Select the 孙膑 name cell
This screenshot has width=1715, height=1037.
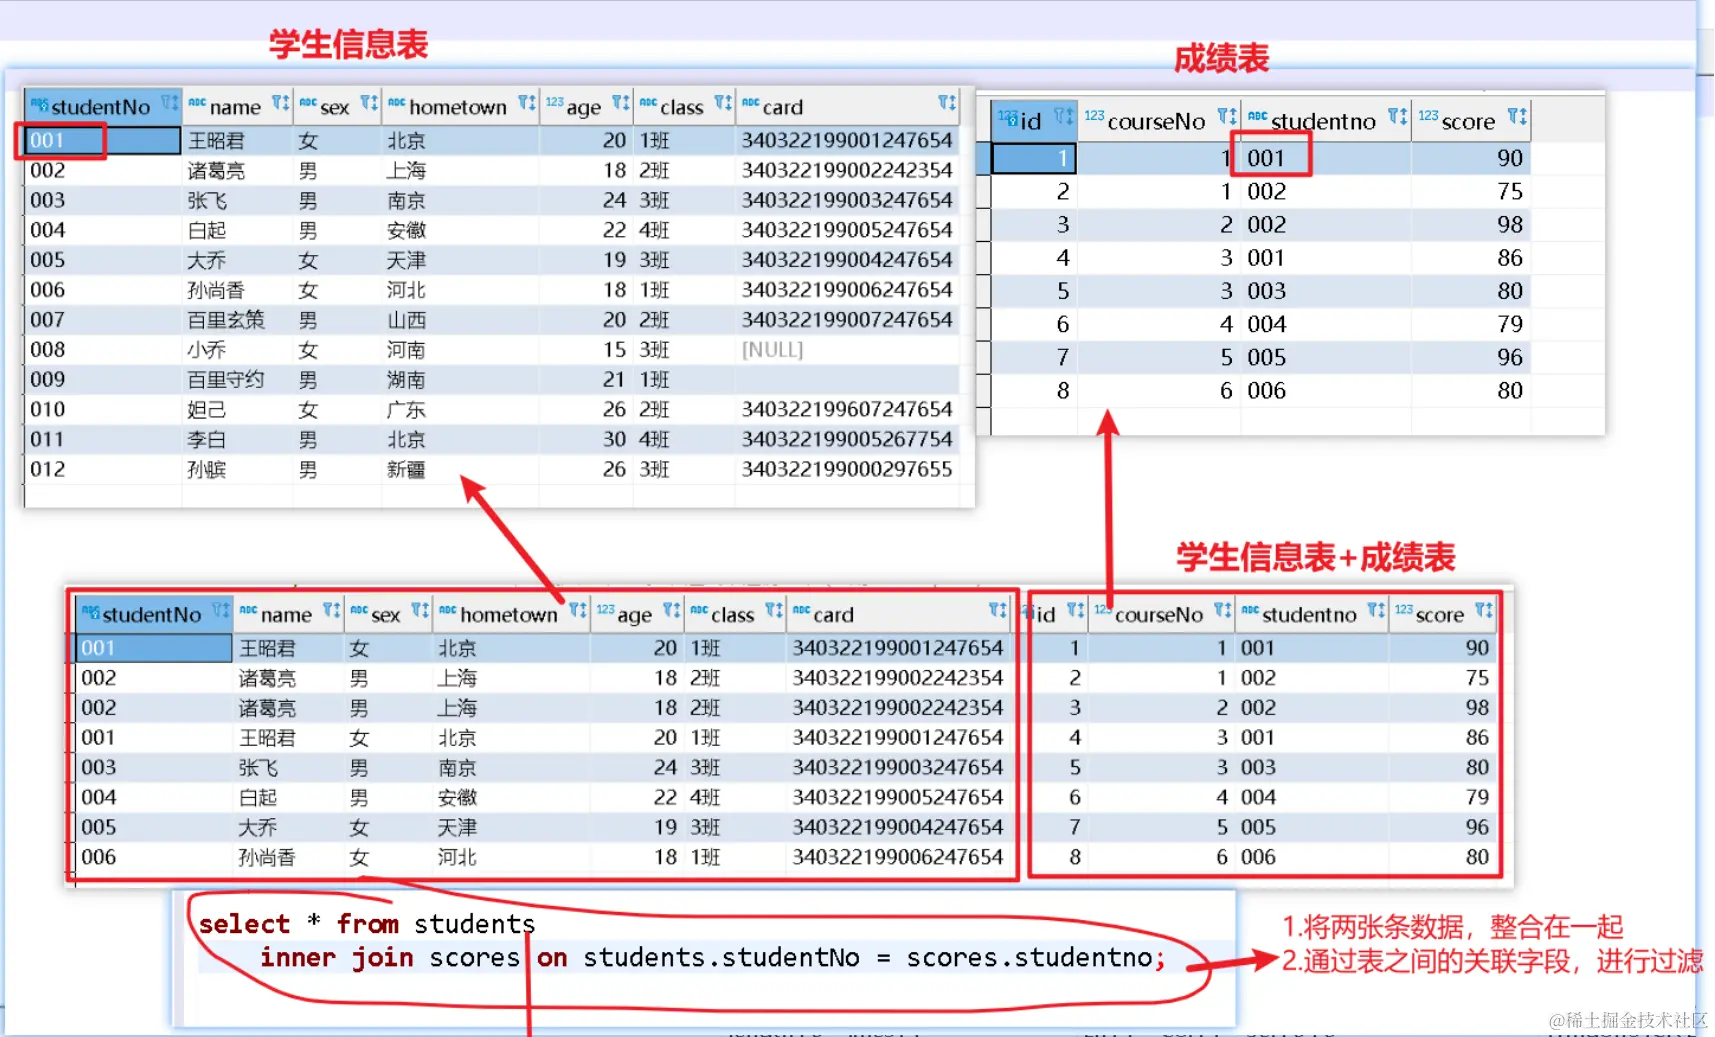tap(207, 470)
